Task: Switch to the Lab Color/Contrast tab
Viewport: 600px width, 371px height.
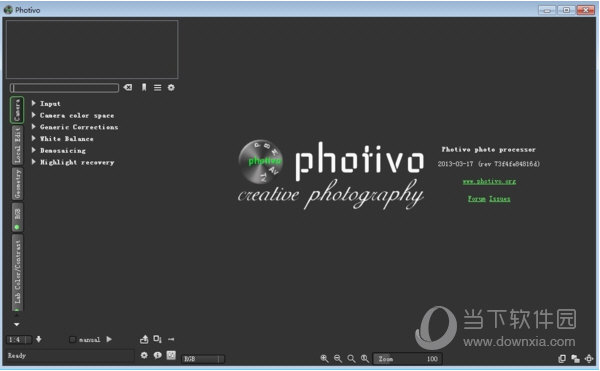Action: pyautogui.click(x=17, y=273)
